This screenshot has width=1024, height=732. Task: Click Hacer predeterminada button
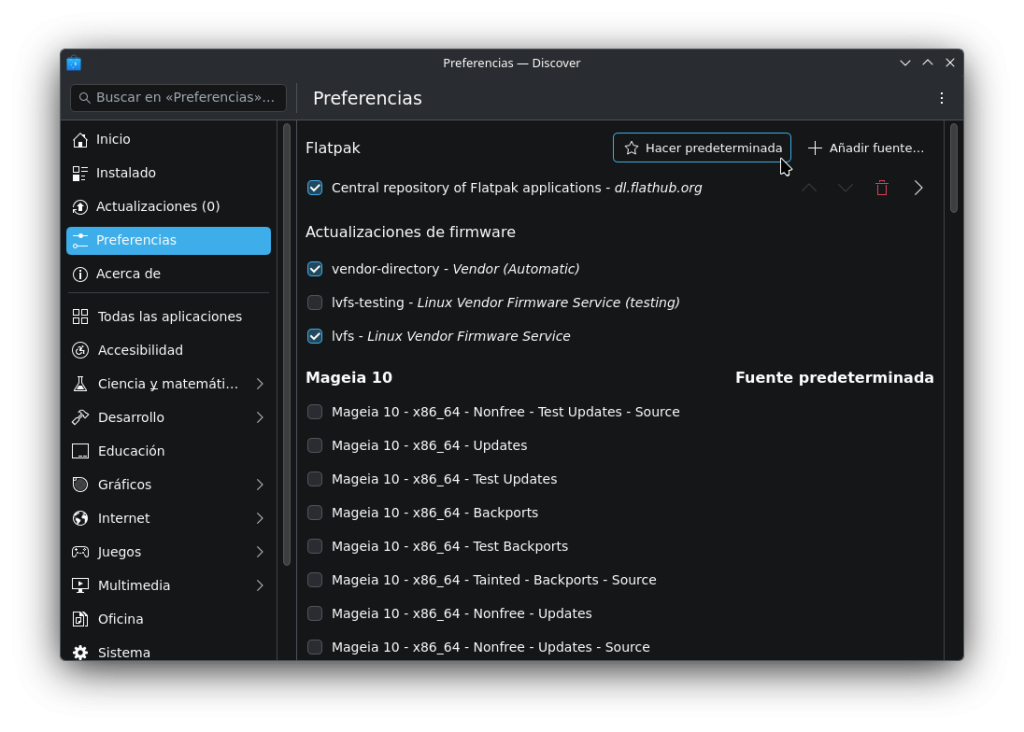point(702,148)
